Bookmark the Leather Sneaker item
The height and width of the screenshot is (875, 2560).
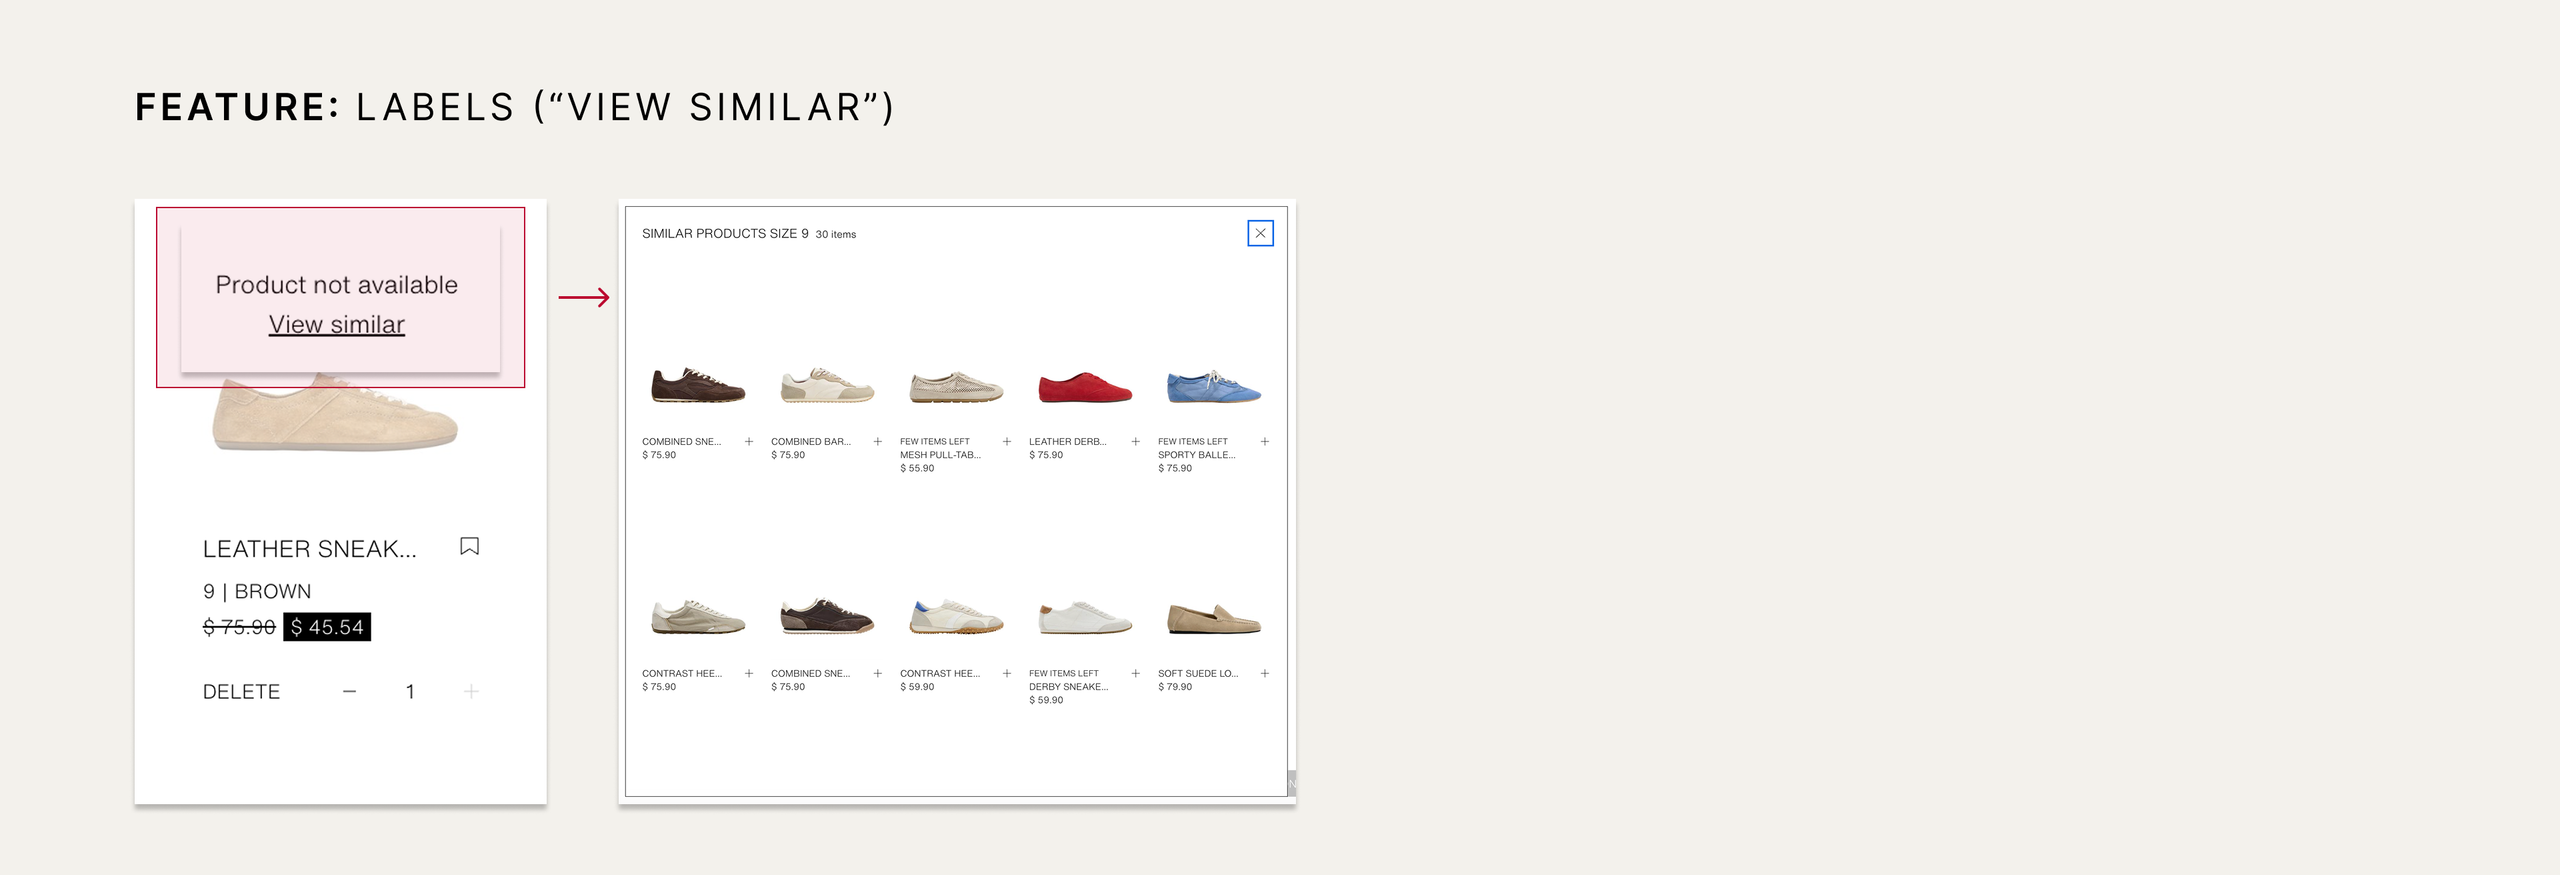point(469,546)
